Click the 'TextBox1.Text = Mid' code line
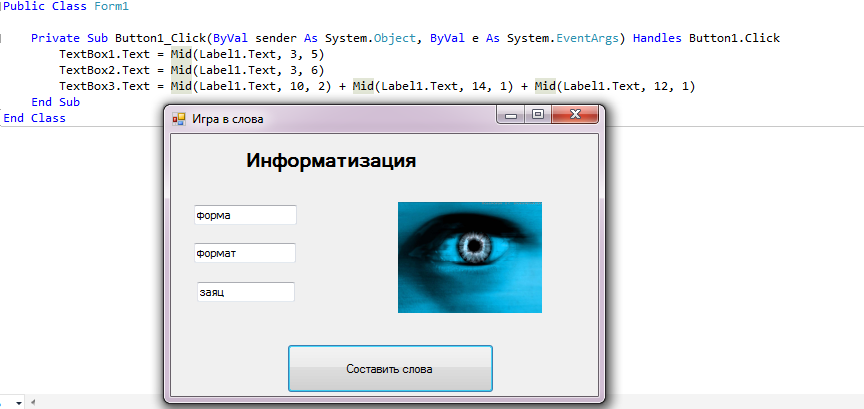864x409 pixels. point(192,55)
